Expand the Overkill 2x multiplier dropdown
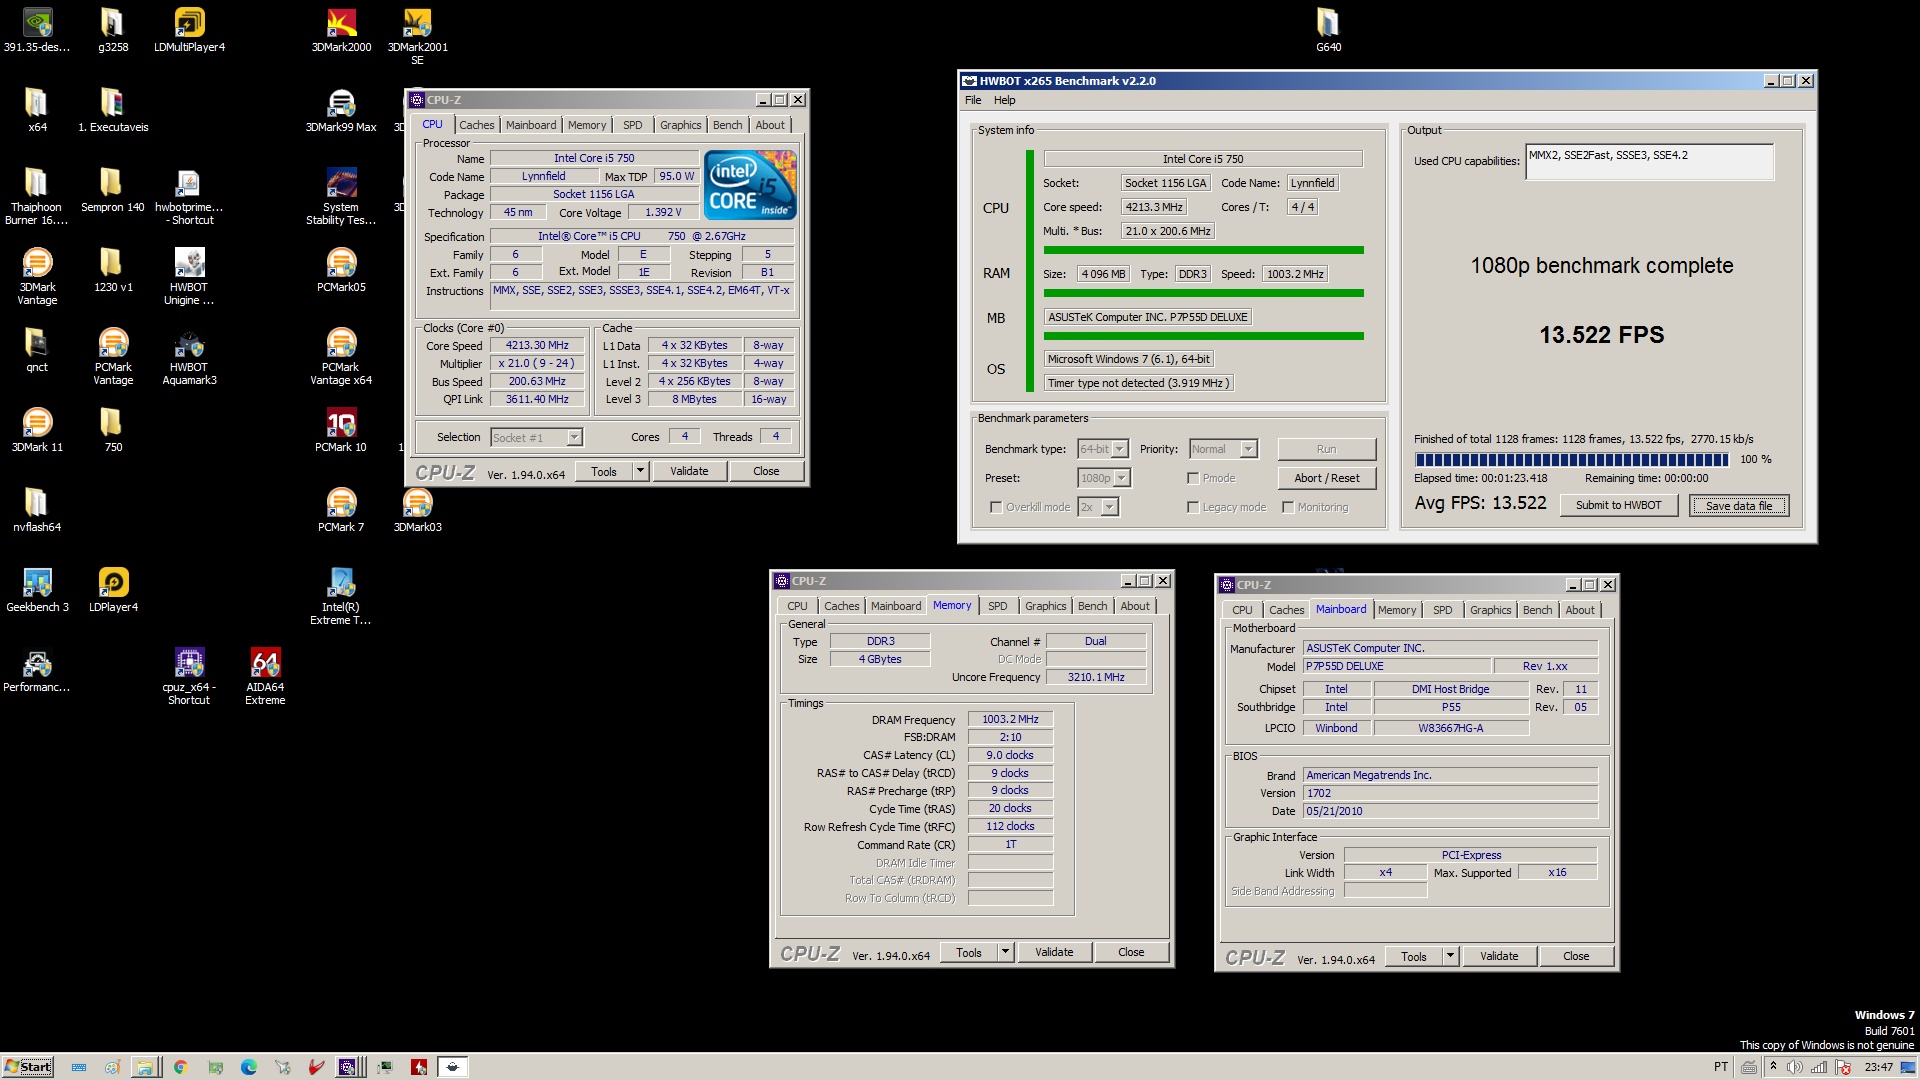This screenshot has height=1080, width=1920. coord(1097,507)
